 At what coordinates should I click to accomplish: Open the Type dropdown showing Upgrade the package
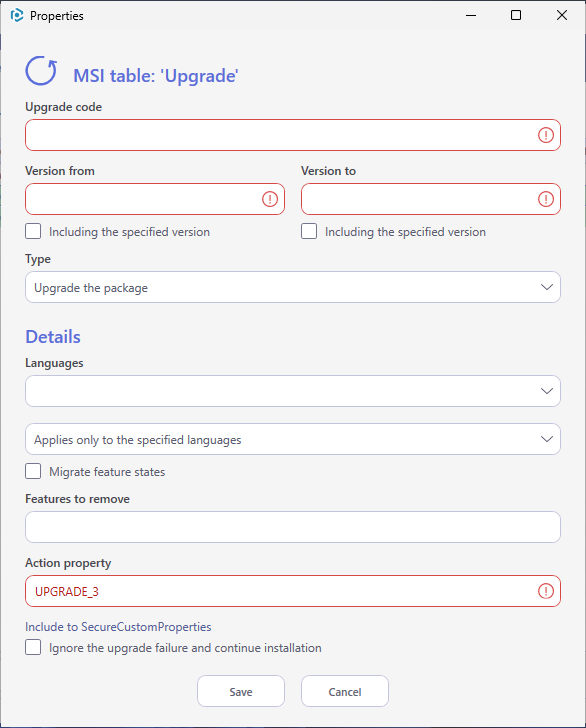point(293,287)
